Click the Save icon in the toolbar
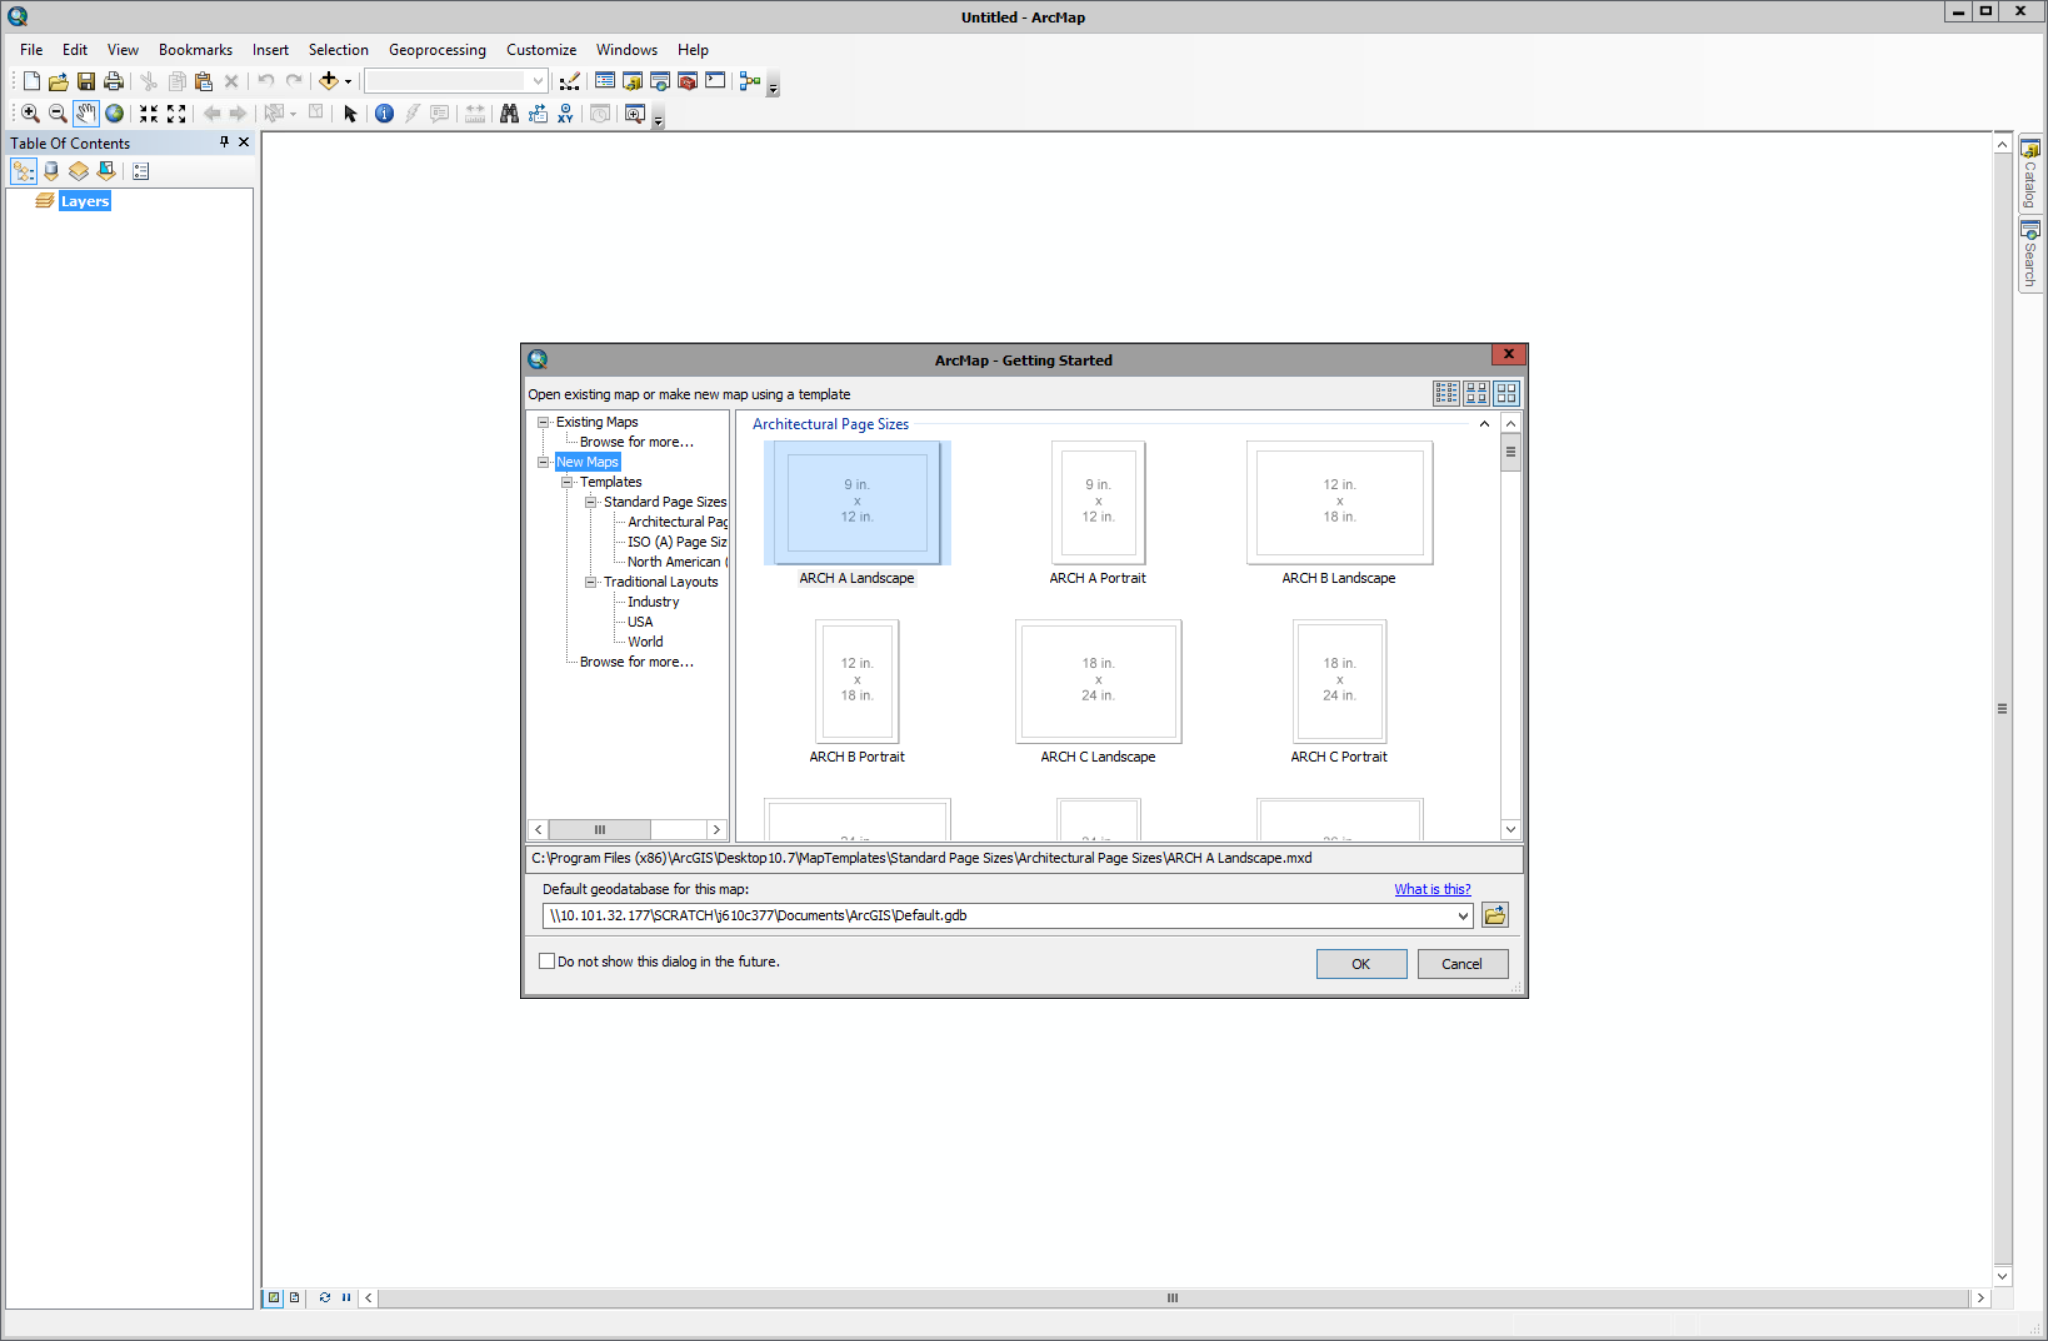 (86, 81)
